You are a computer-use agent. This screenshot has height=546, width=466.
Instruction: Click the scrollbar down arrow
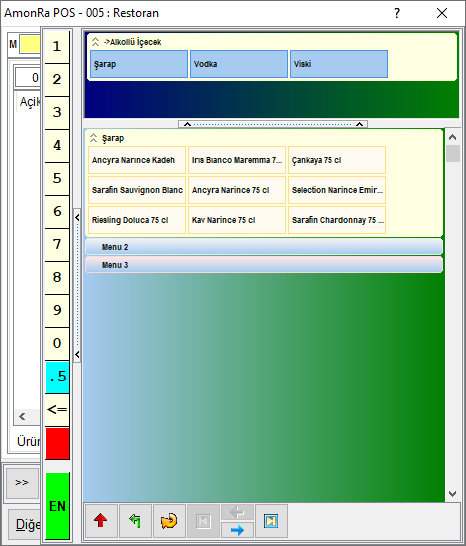452,494
